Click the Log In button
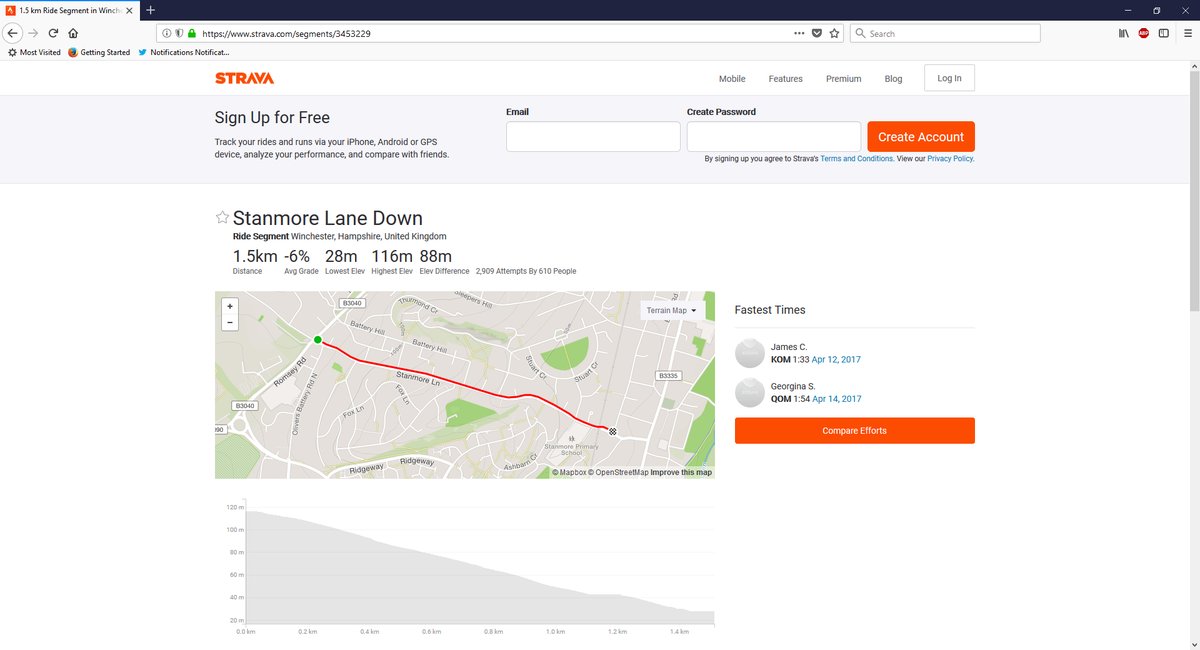1200x650 pixels. (x=949, y=78)
